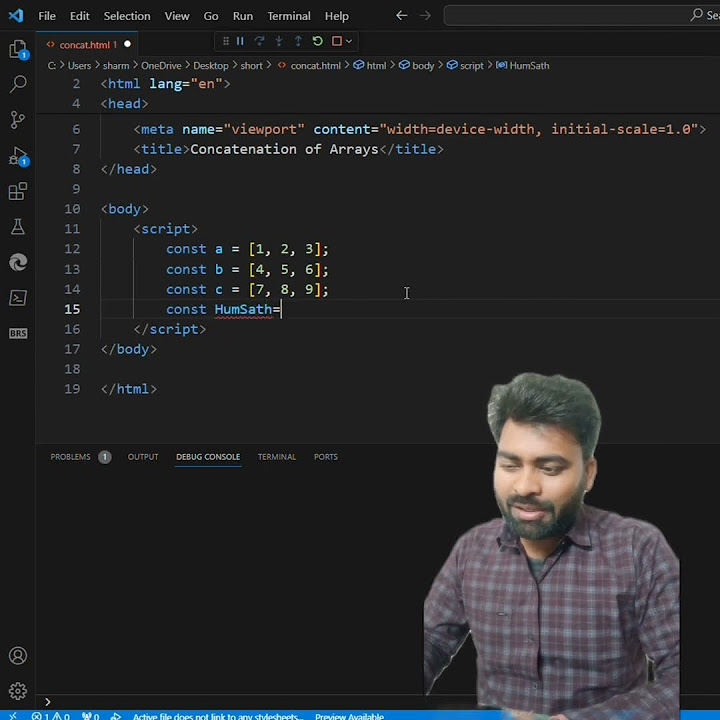Open the terminal-style activity bar icon
The image size is (720, 720).
[x=18, y=298]
